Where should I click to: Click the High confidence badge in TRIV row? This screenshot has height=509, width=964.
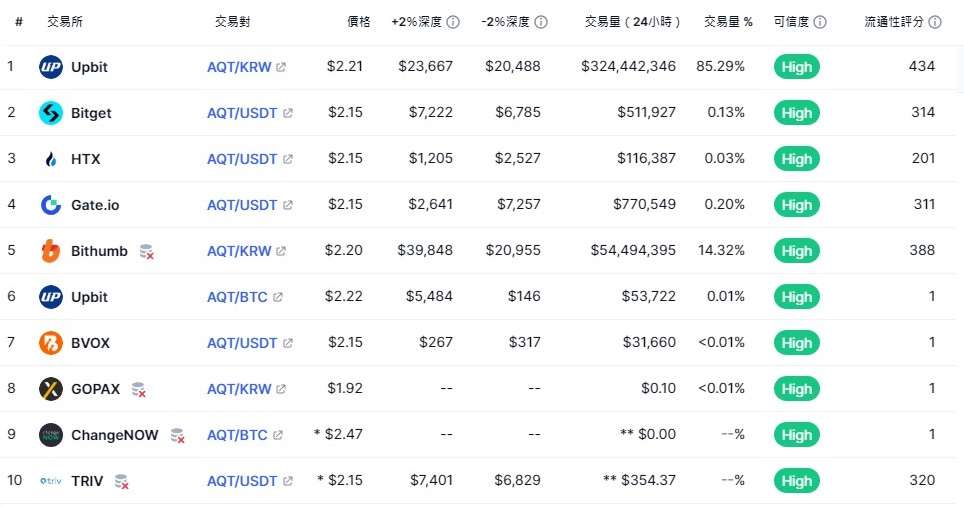[796, 481]
